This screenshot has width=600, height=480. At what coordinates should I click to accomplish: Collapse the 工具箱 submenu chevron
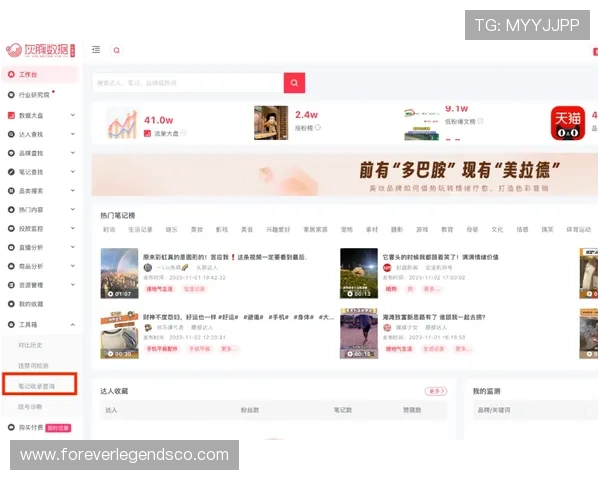click(x=73, y=325)
